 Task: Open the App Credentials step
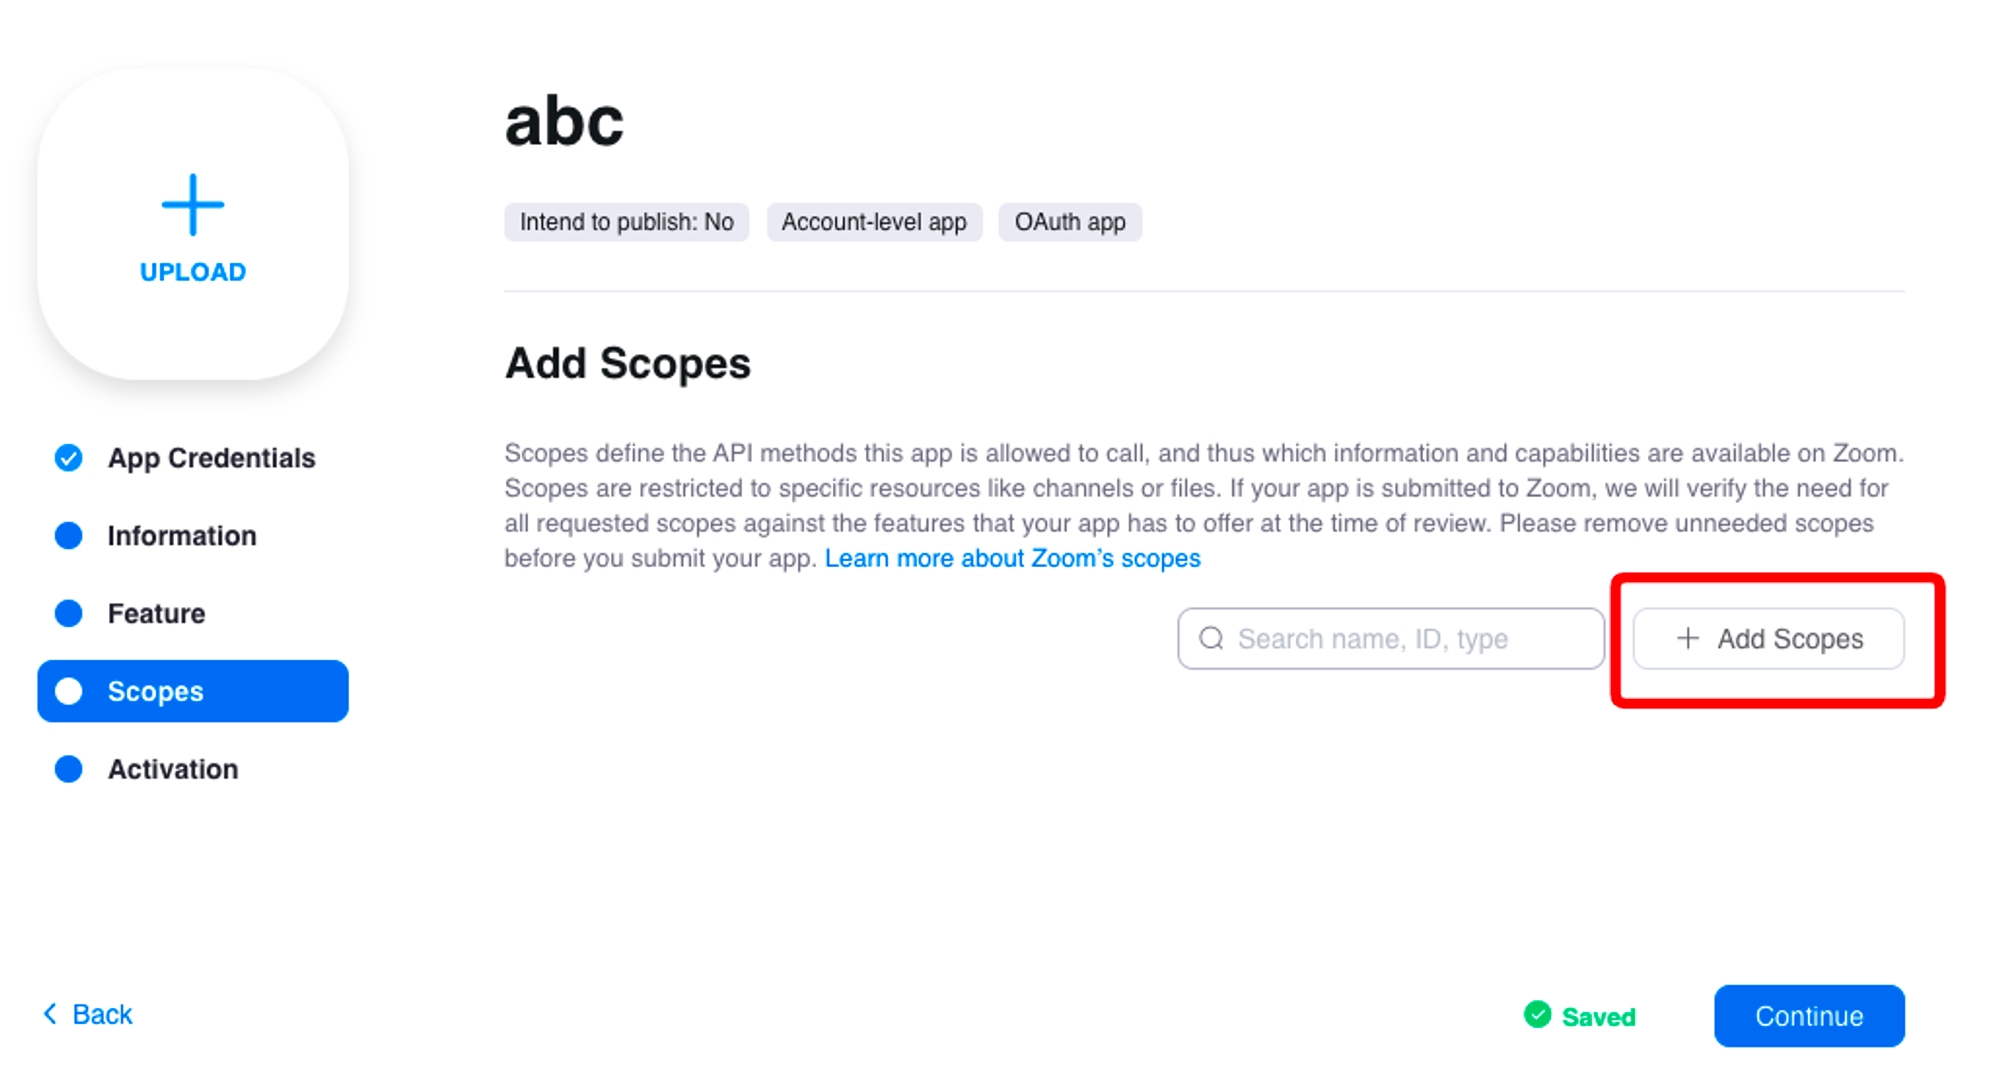point(211,458)
